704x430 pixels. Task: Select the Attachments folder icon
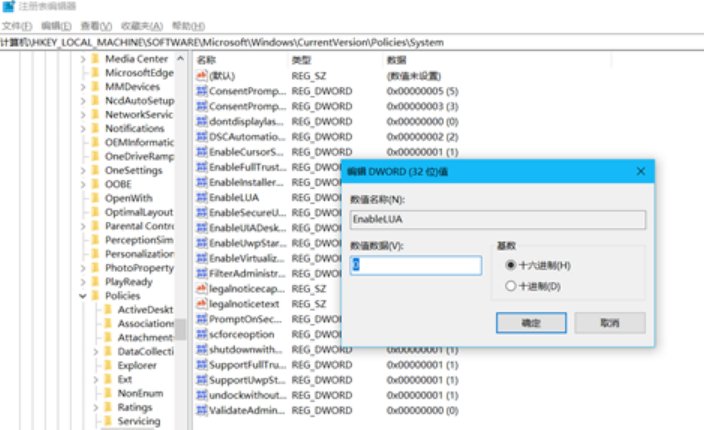click(108, 337)
